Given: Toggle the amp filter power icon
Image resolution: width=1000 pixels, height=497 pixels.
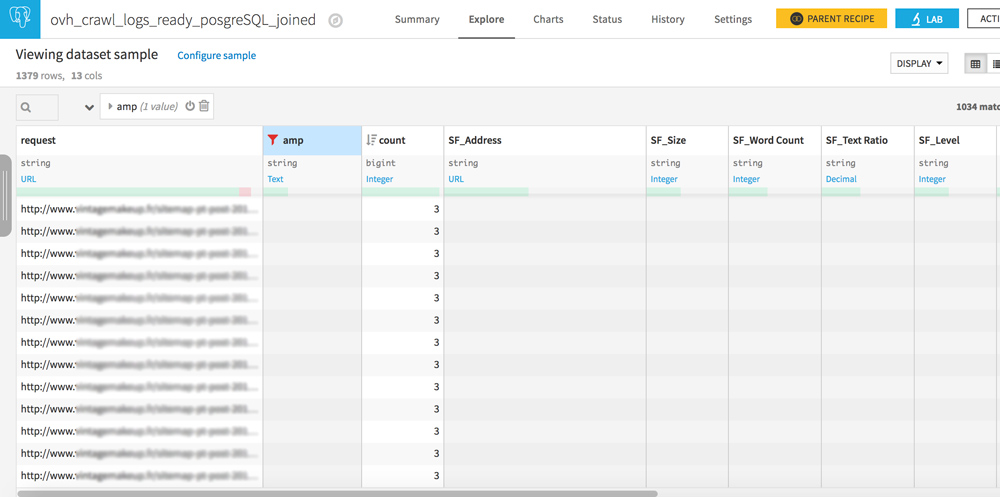Looking at the screenshot, I should (189, 107).
